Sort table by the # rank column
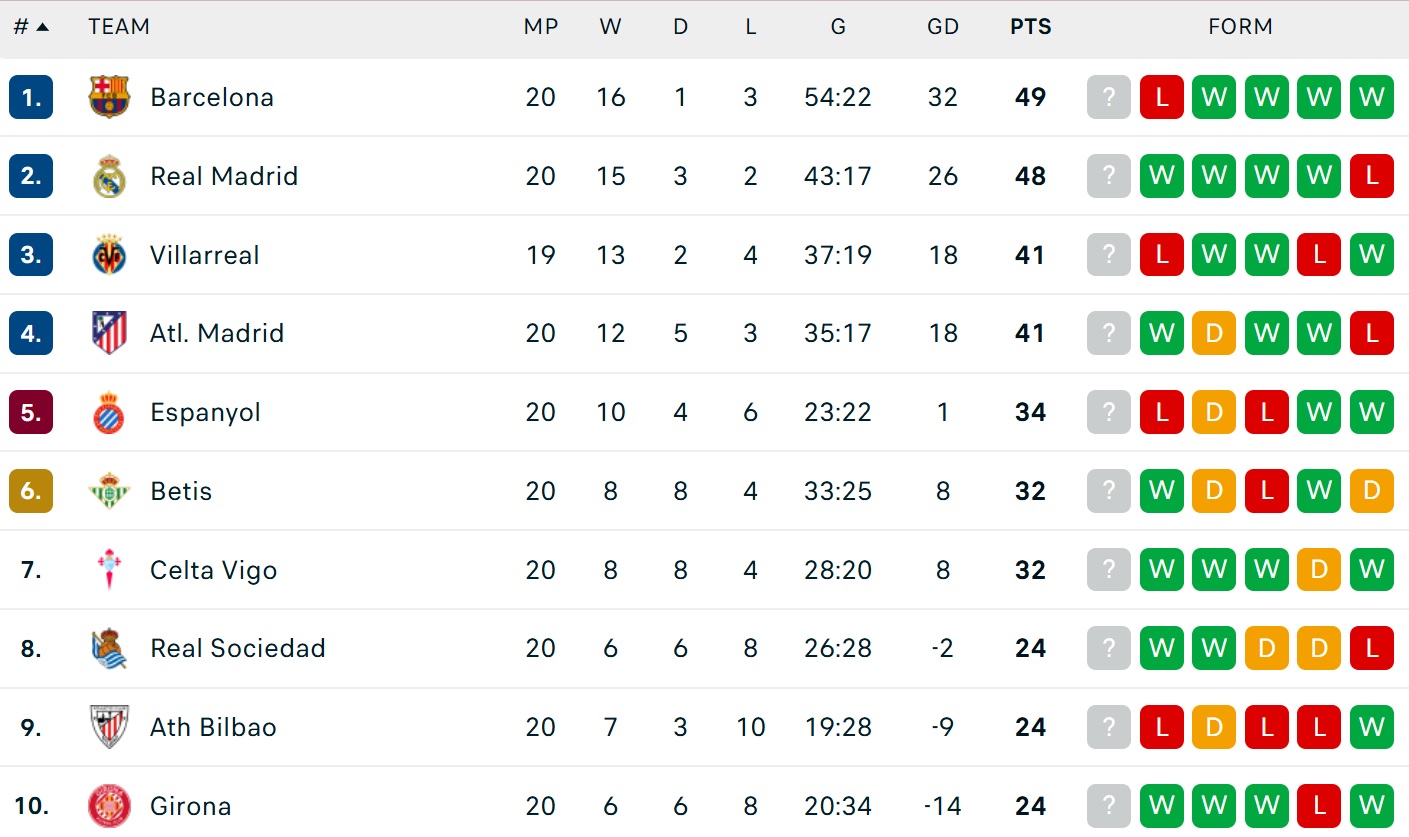Viewport: 1409px width, 837px height. coord(30,27)
